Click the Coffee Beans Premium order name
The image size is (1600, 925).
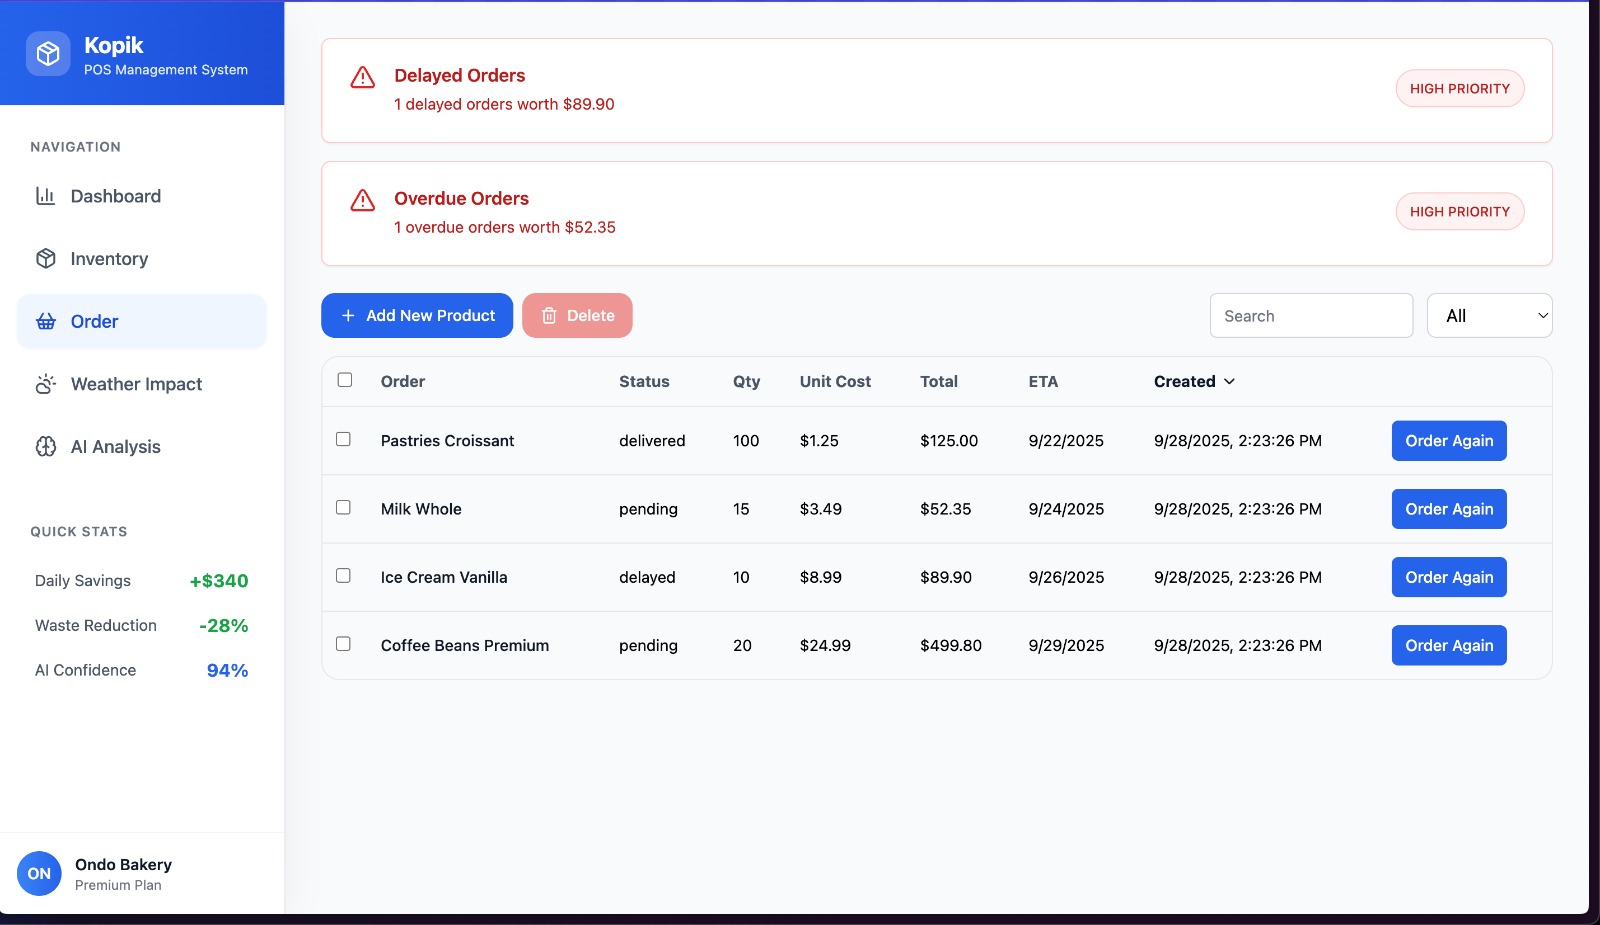tap(465, 645)
